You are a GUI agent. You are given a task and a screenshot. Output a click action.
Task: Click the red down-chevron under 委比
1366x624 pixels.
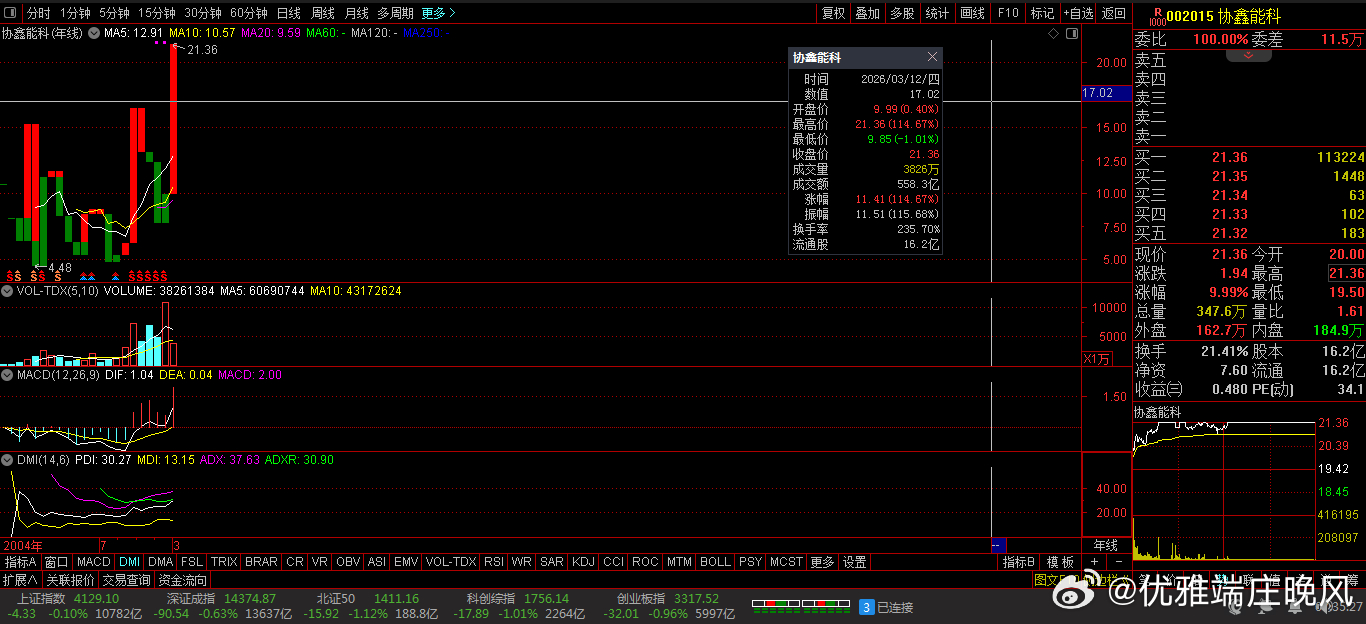click(1248, 56)
